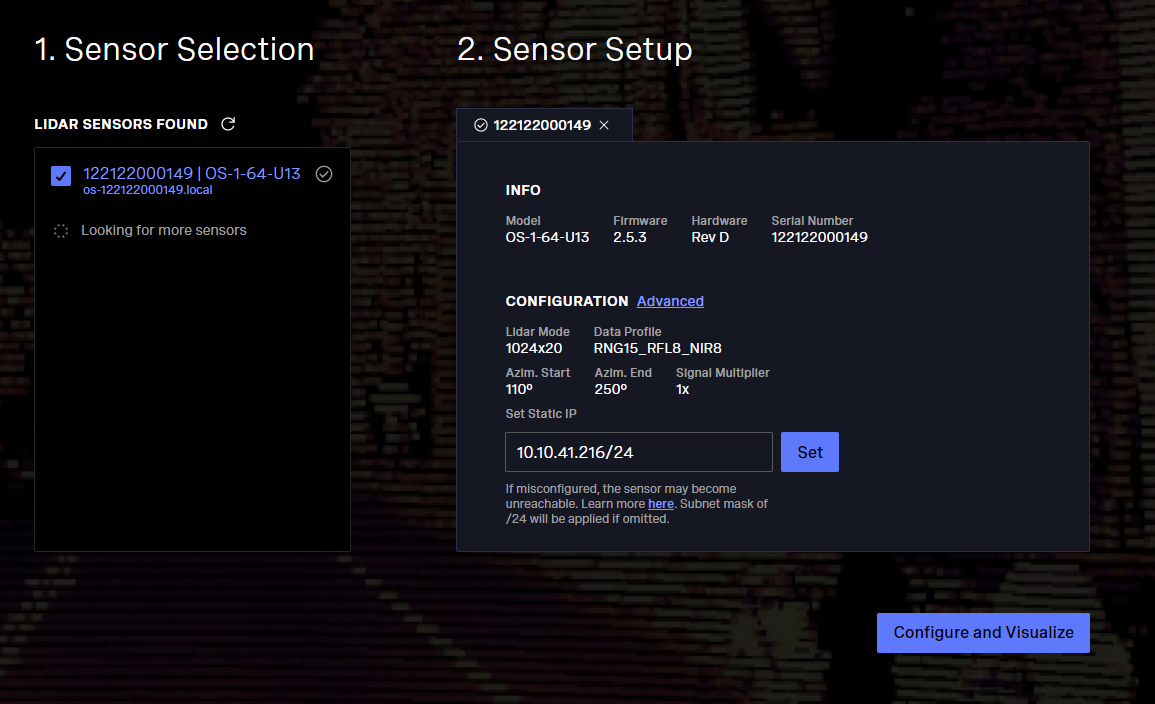
Task: Switch to the 122122000149 setup tab
Action: (x=541, y=125)
